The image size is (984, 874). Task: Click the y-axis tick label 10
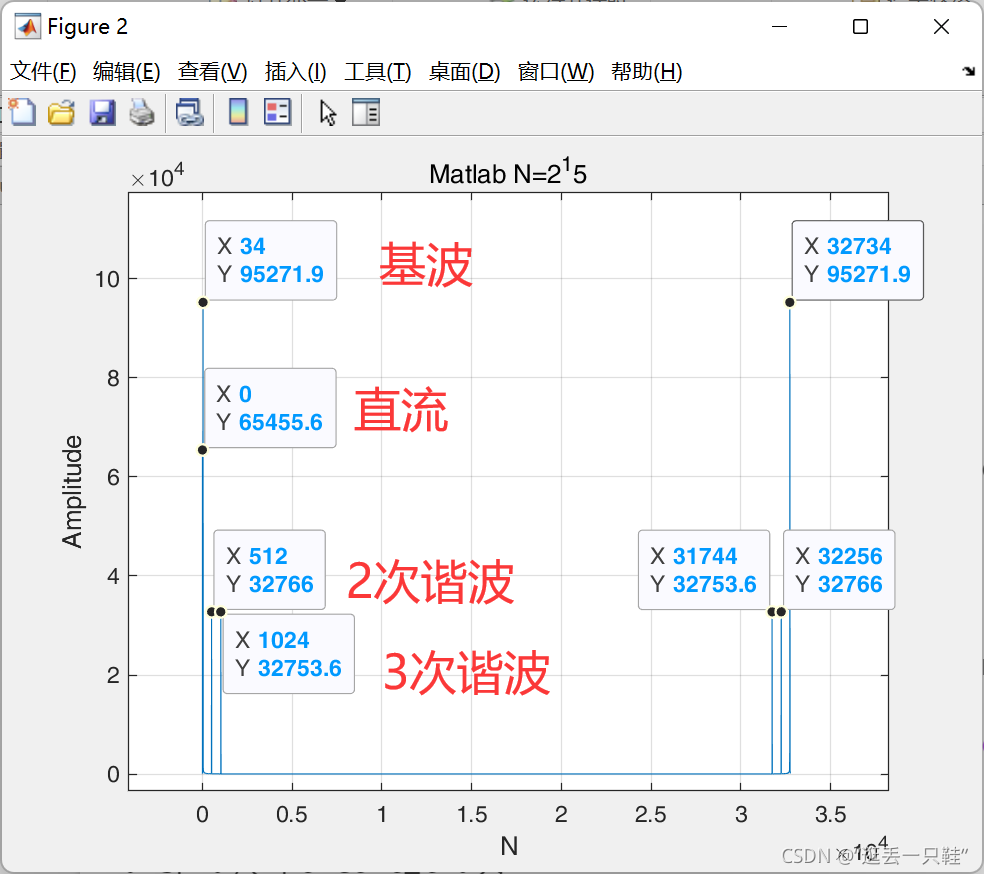tap(107, 279)
